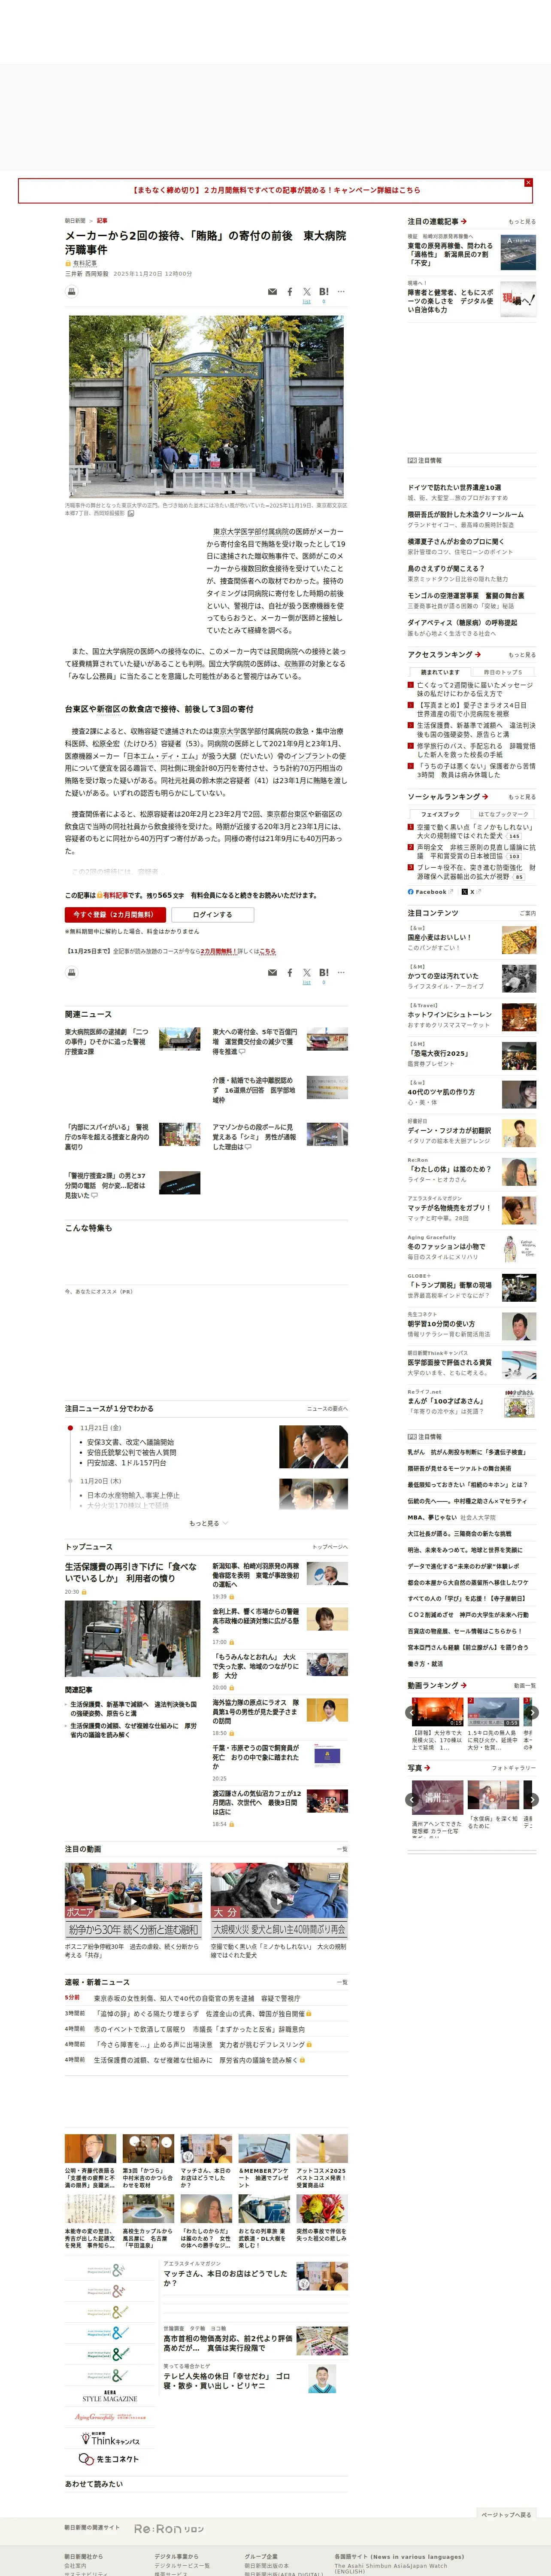Open the フォトギャラリー link
Viewport: 551px width, 2576px height.
pos(514,1768)
